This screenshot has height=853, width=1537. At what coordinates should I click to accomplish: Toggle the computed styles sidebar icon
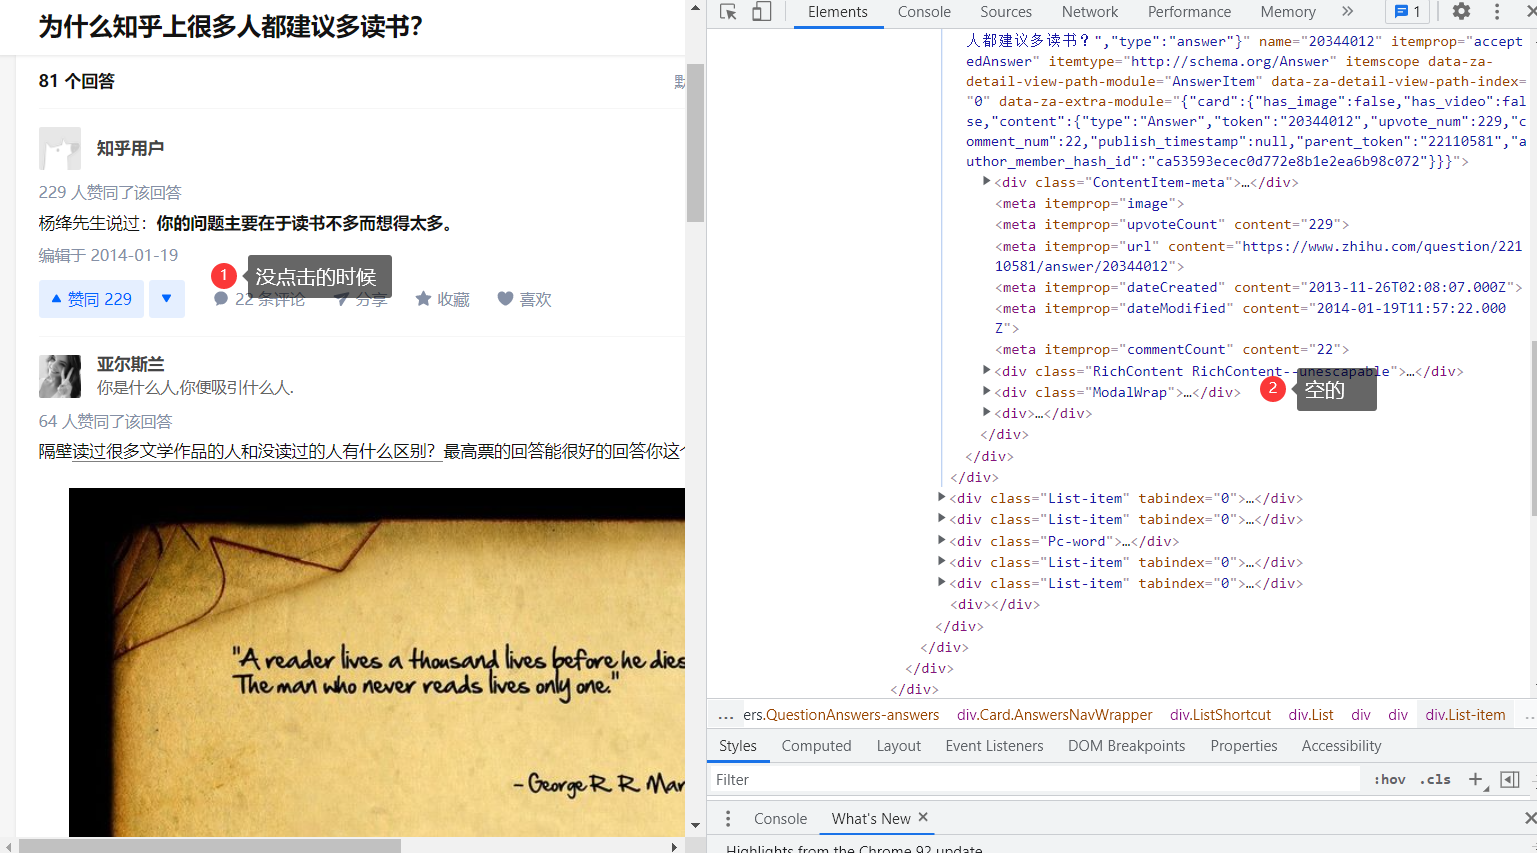pyautogui.click(x=1510, y=780)
